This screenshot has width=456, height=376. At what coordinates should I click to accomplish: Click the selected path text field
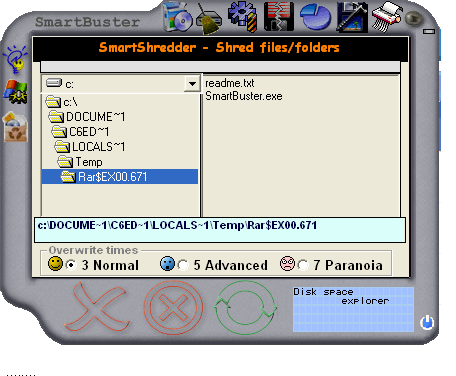click(220, 230)
